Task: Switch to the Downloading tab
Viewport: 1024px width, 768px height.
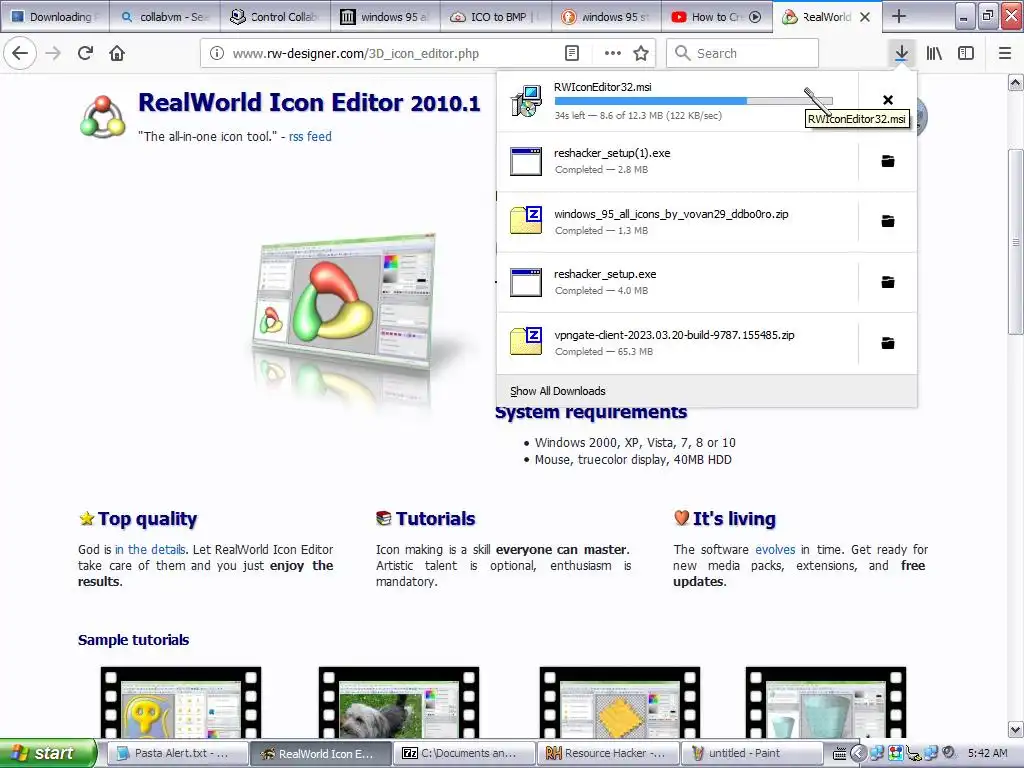Action: coord(55,17)
